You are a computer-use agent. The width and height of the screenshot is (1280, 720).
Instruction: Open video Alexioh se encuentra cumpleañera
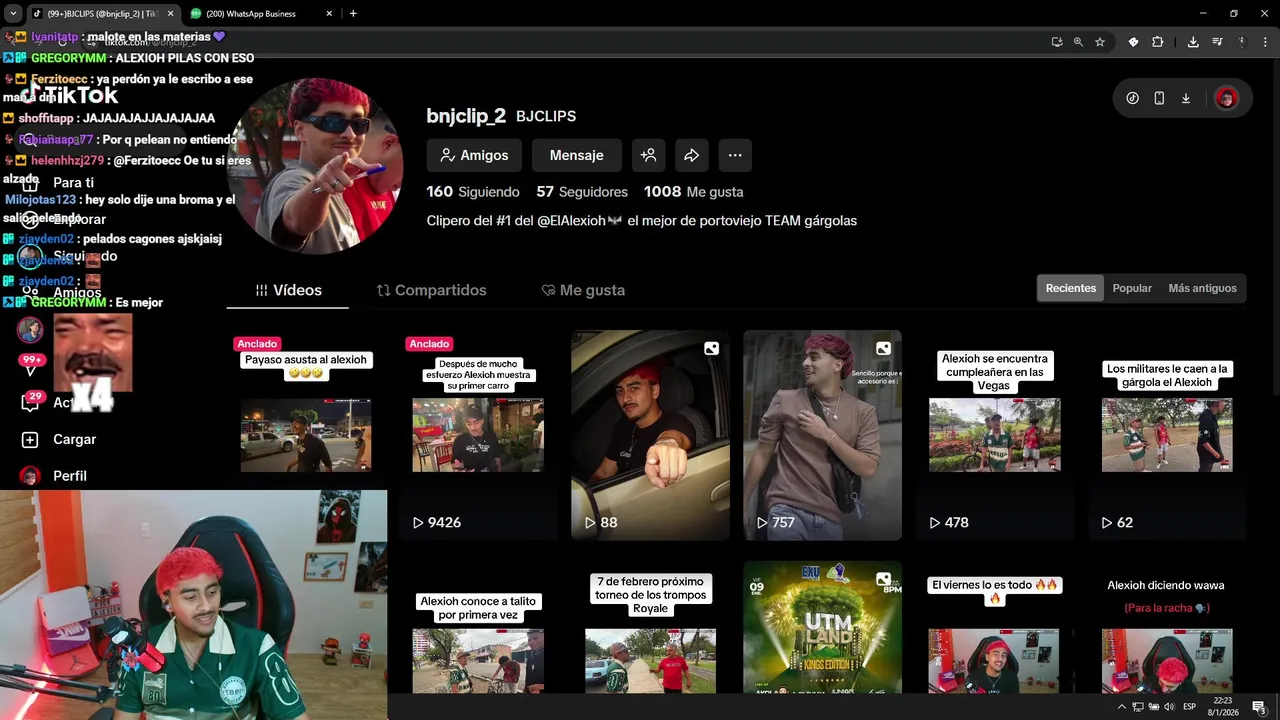994,435
